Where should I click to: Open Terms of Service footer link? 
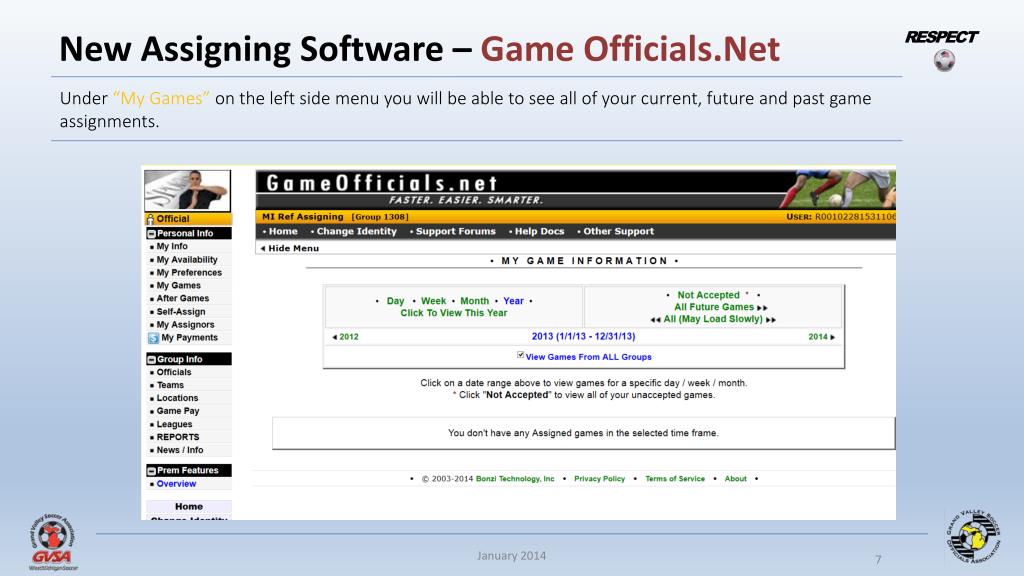click(x=675, y=479)
